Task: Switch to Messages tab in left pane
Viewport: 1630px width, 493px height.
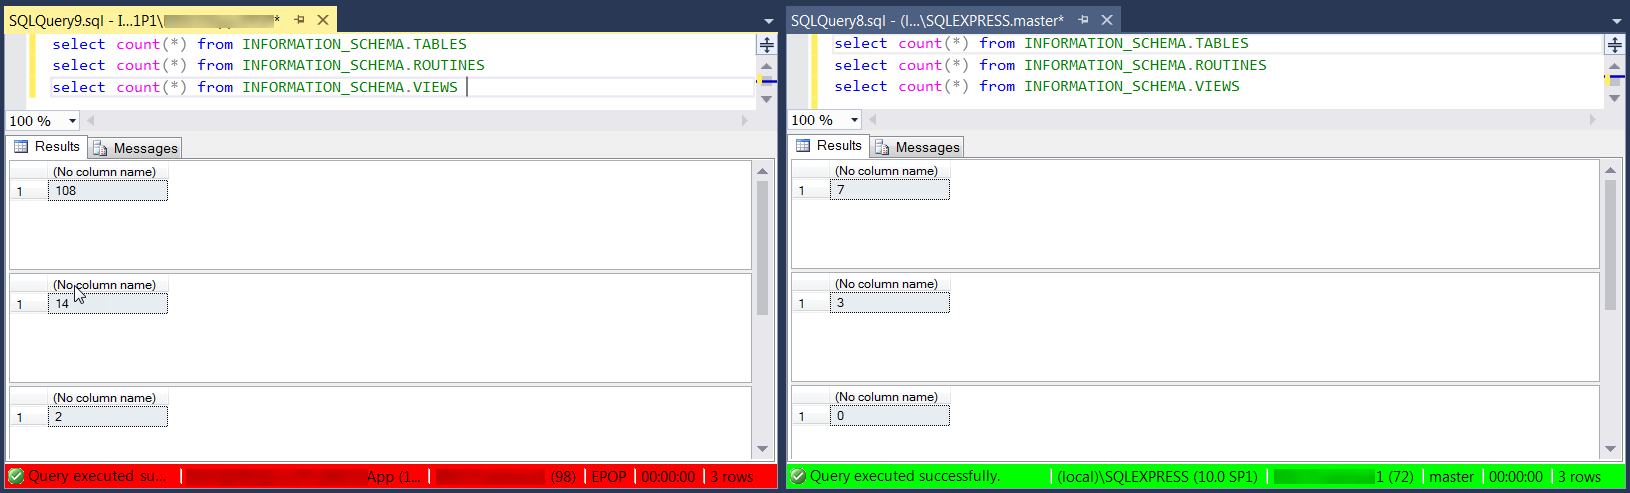Action: 136,148
